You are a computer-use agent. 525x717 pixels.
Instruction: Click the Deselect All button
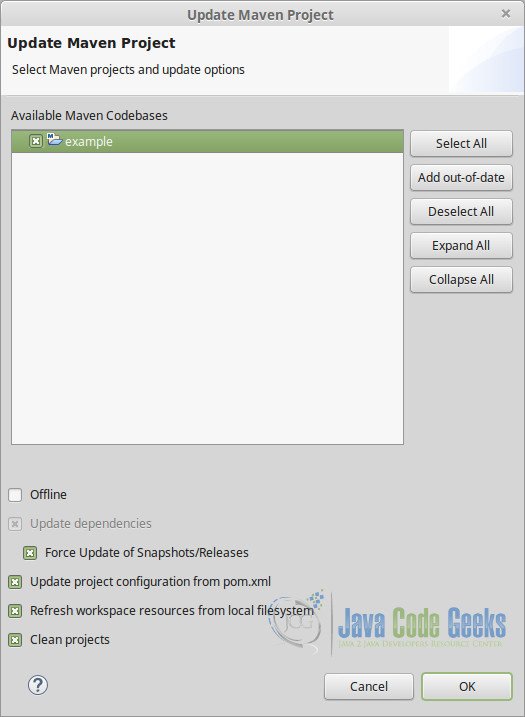coord(461,212)
